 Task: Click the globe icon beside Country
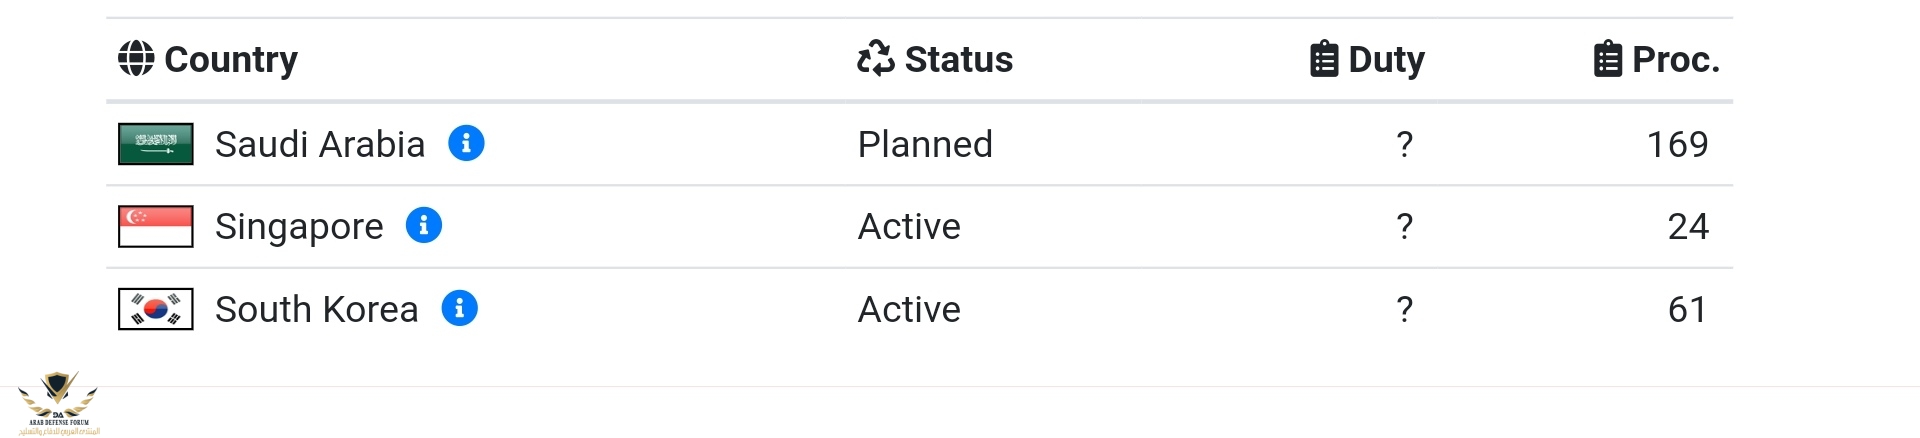click(136, 59)
